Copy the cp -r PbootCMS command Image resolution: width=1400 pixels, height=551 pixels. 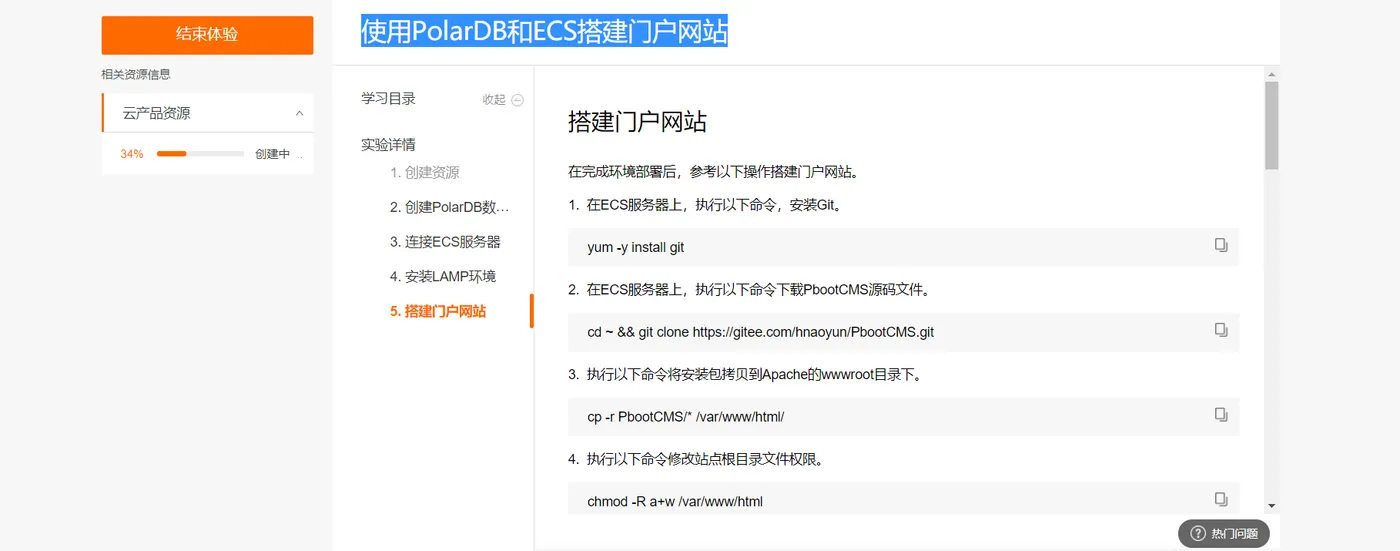[x=1221, y=414]
